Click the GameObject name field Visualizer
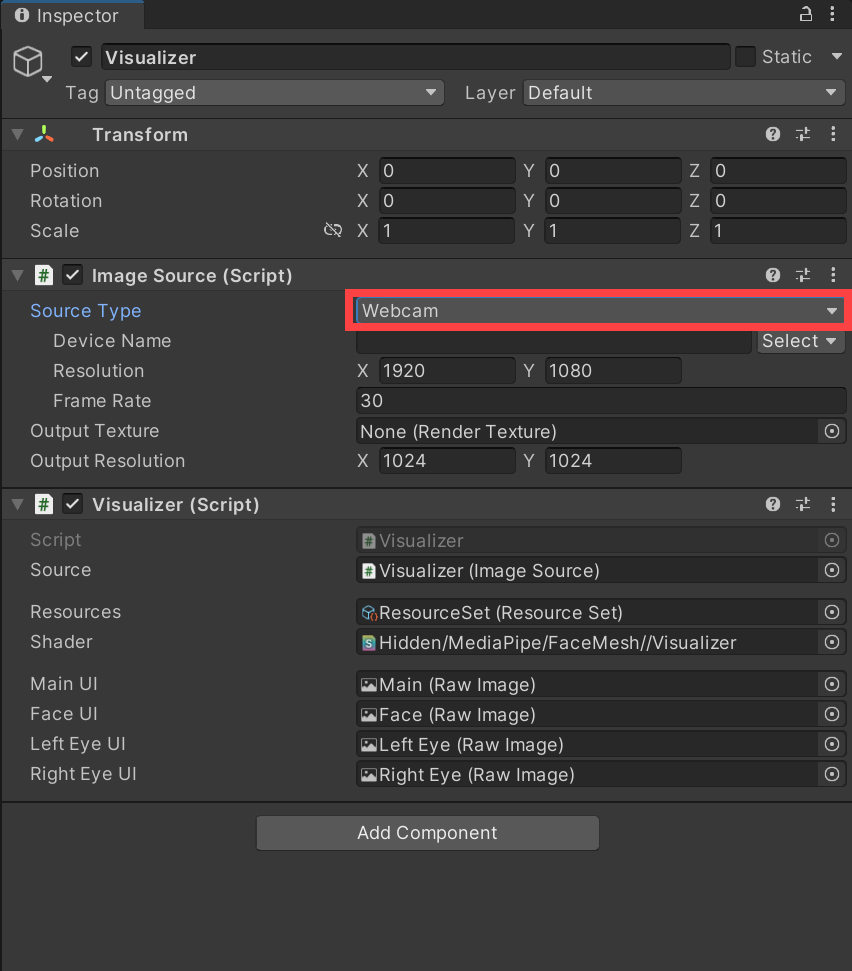Screen dimensions: 852x971 point(415,57)
